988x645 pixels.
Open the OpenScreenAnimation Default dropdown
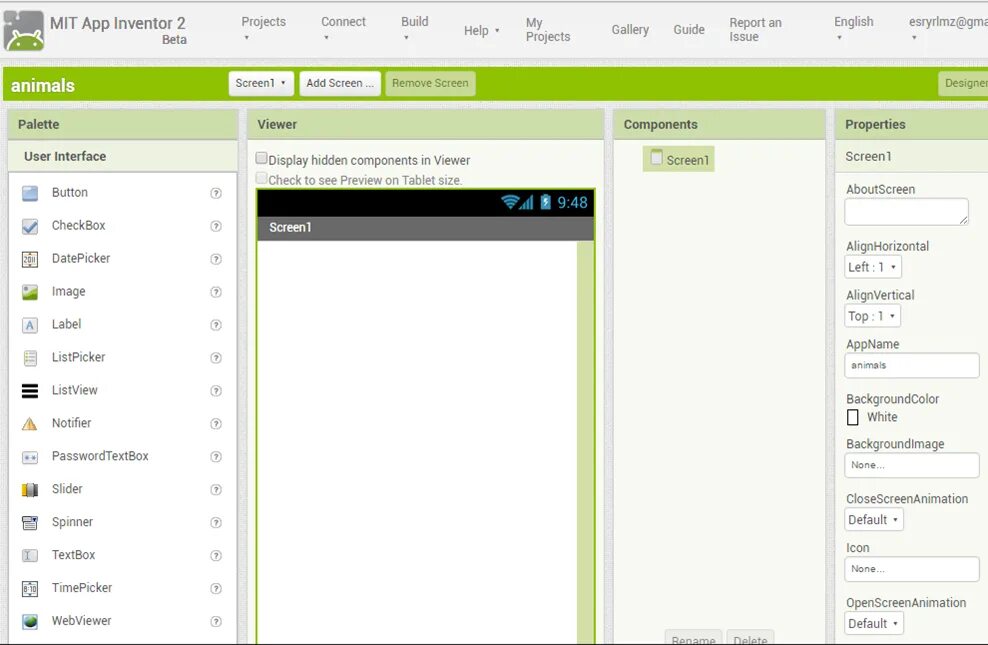coord(874,624)
